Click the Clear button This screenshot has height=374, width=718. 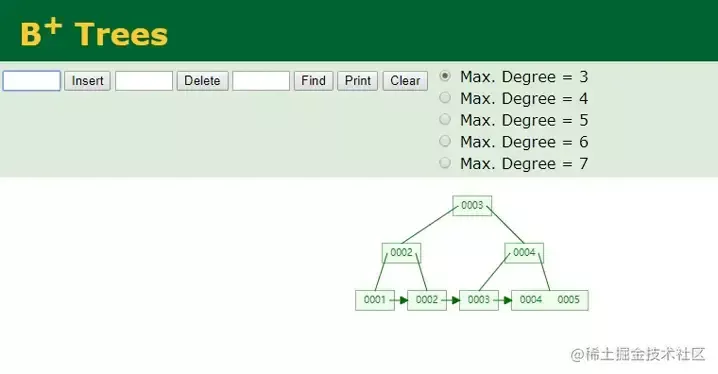pyautogui.click(x=405, y=81)
